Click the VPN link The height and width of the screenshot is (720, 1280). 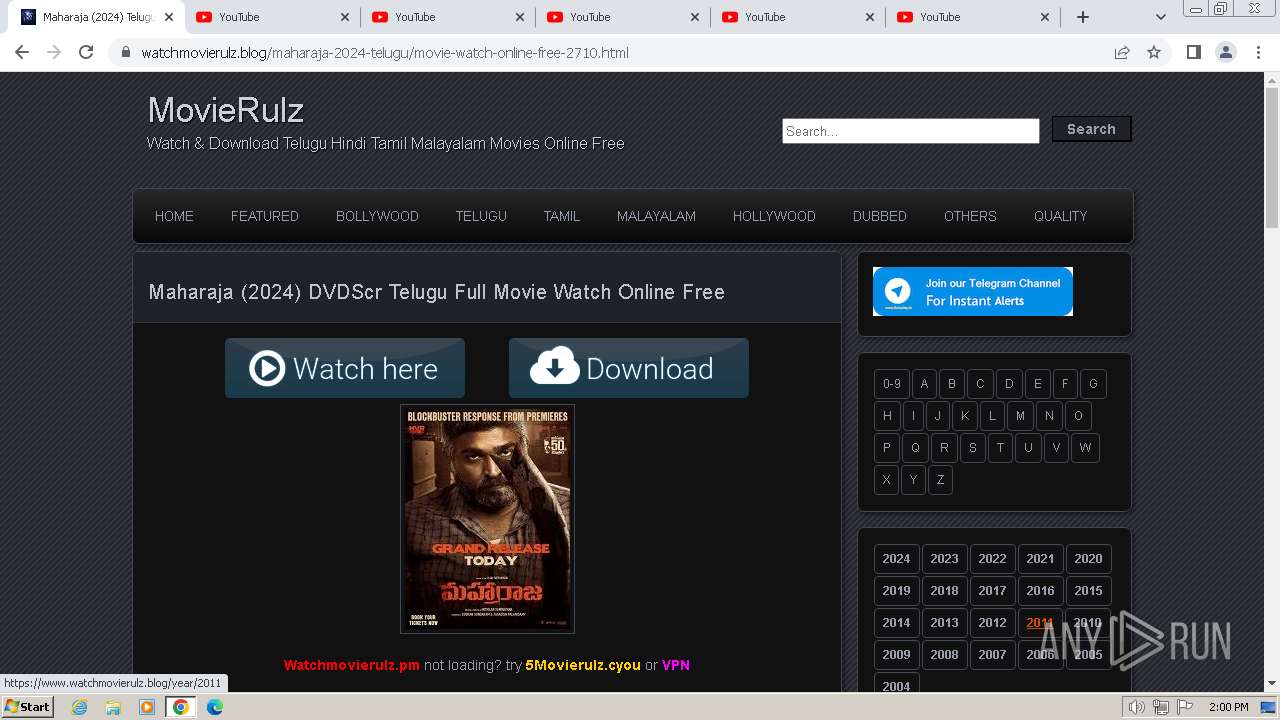click(676, 665)
